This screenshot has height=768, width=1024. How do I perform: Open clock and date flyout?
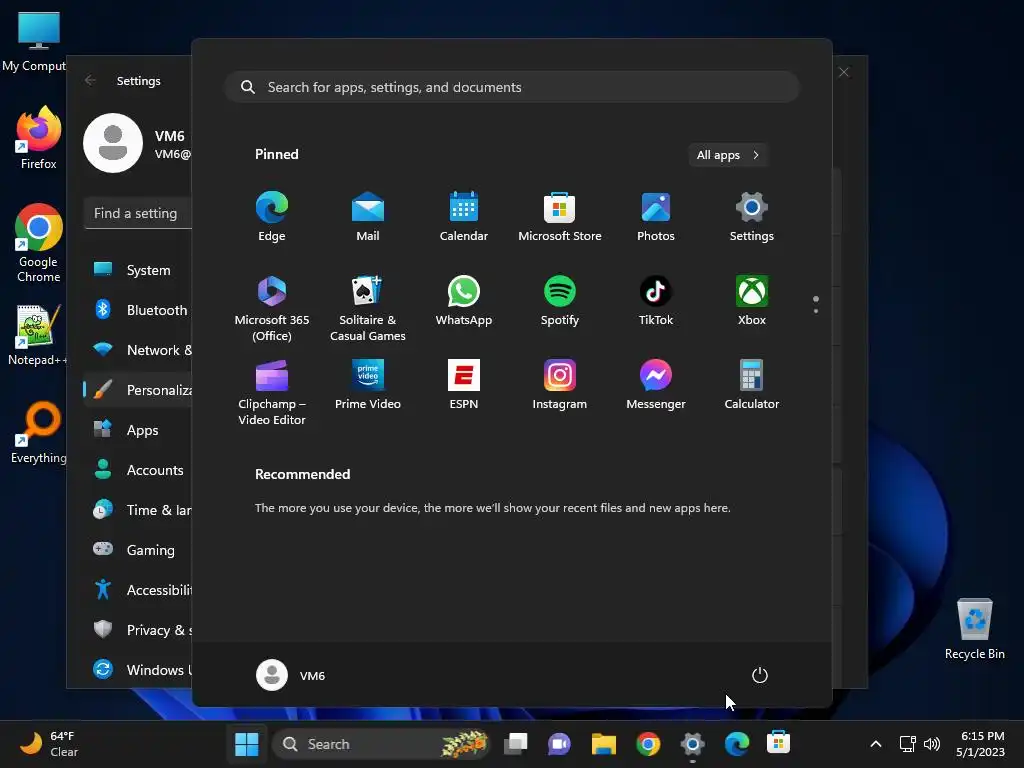click(982, 744)
